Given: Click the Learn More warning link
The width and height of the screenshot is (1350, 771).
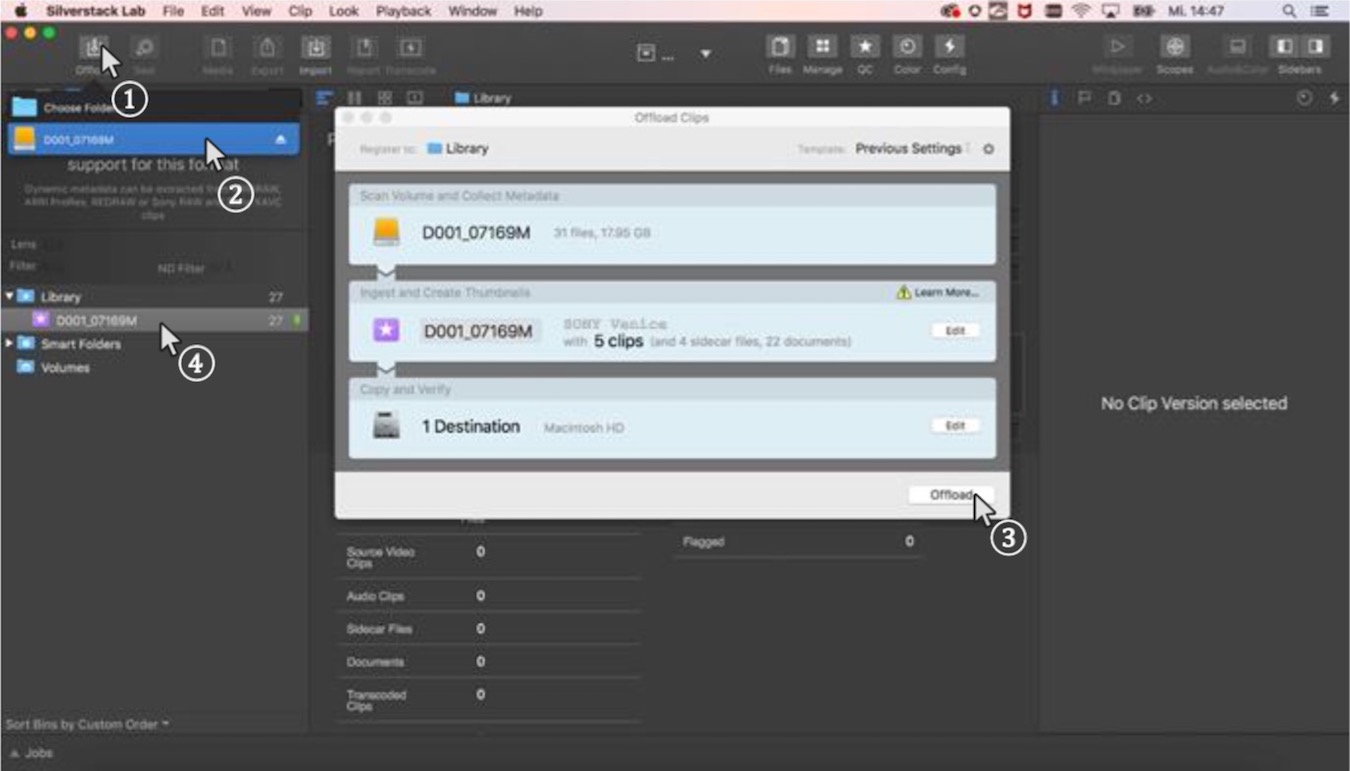Looking at the screenshot, I should pyautogui.click(x=938, y=293).
